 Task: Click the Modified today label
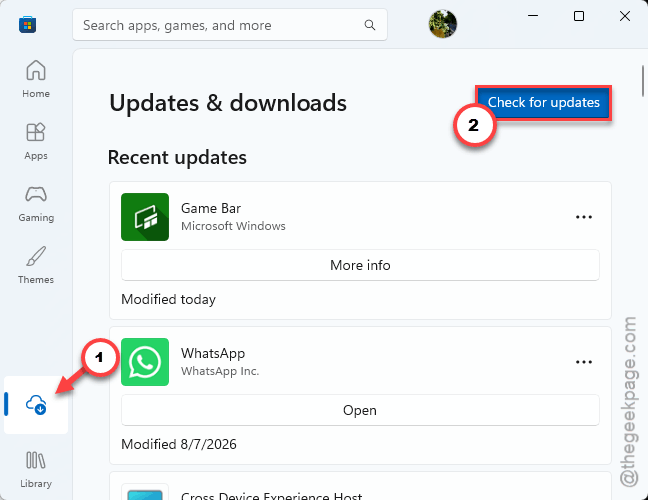168,299
